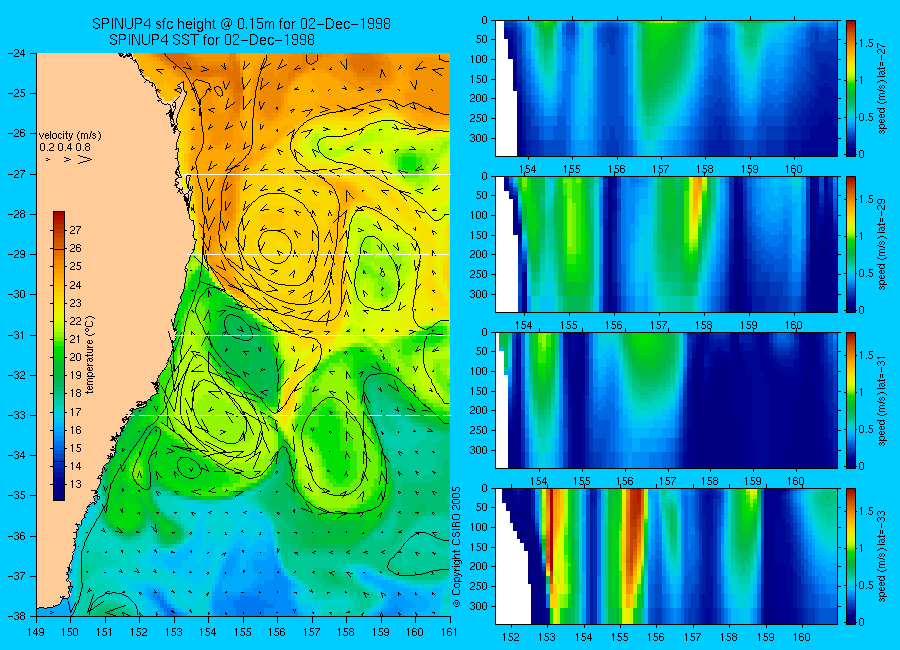Click the speed color bar for lat=-33 panel
This screenshot has width=900, height=650.
click(x=851, y=556)
